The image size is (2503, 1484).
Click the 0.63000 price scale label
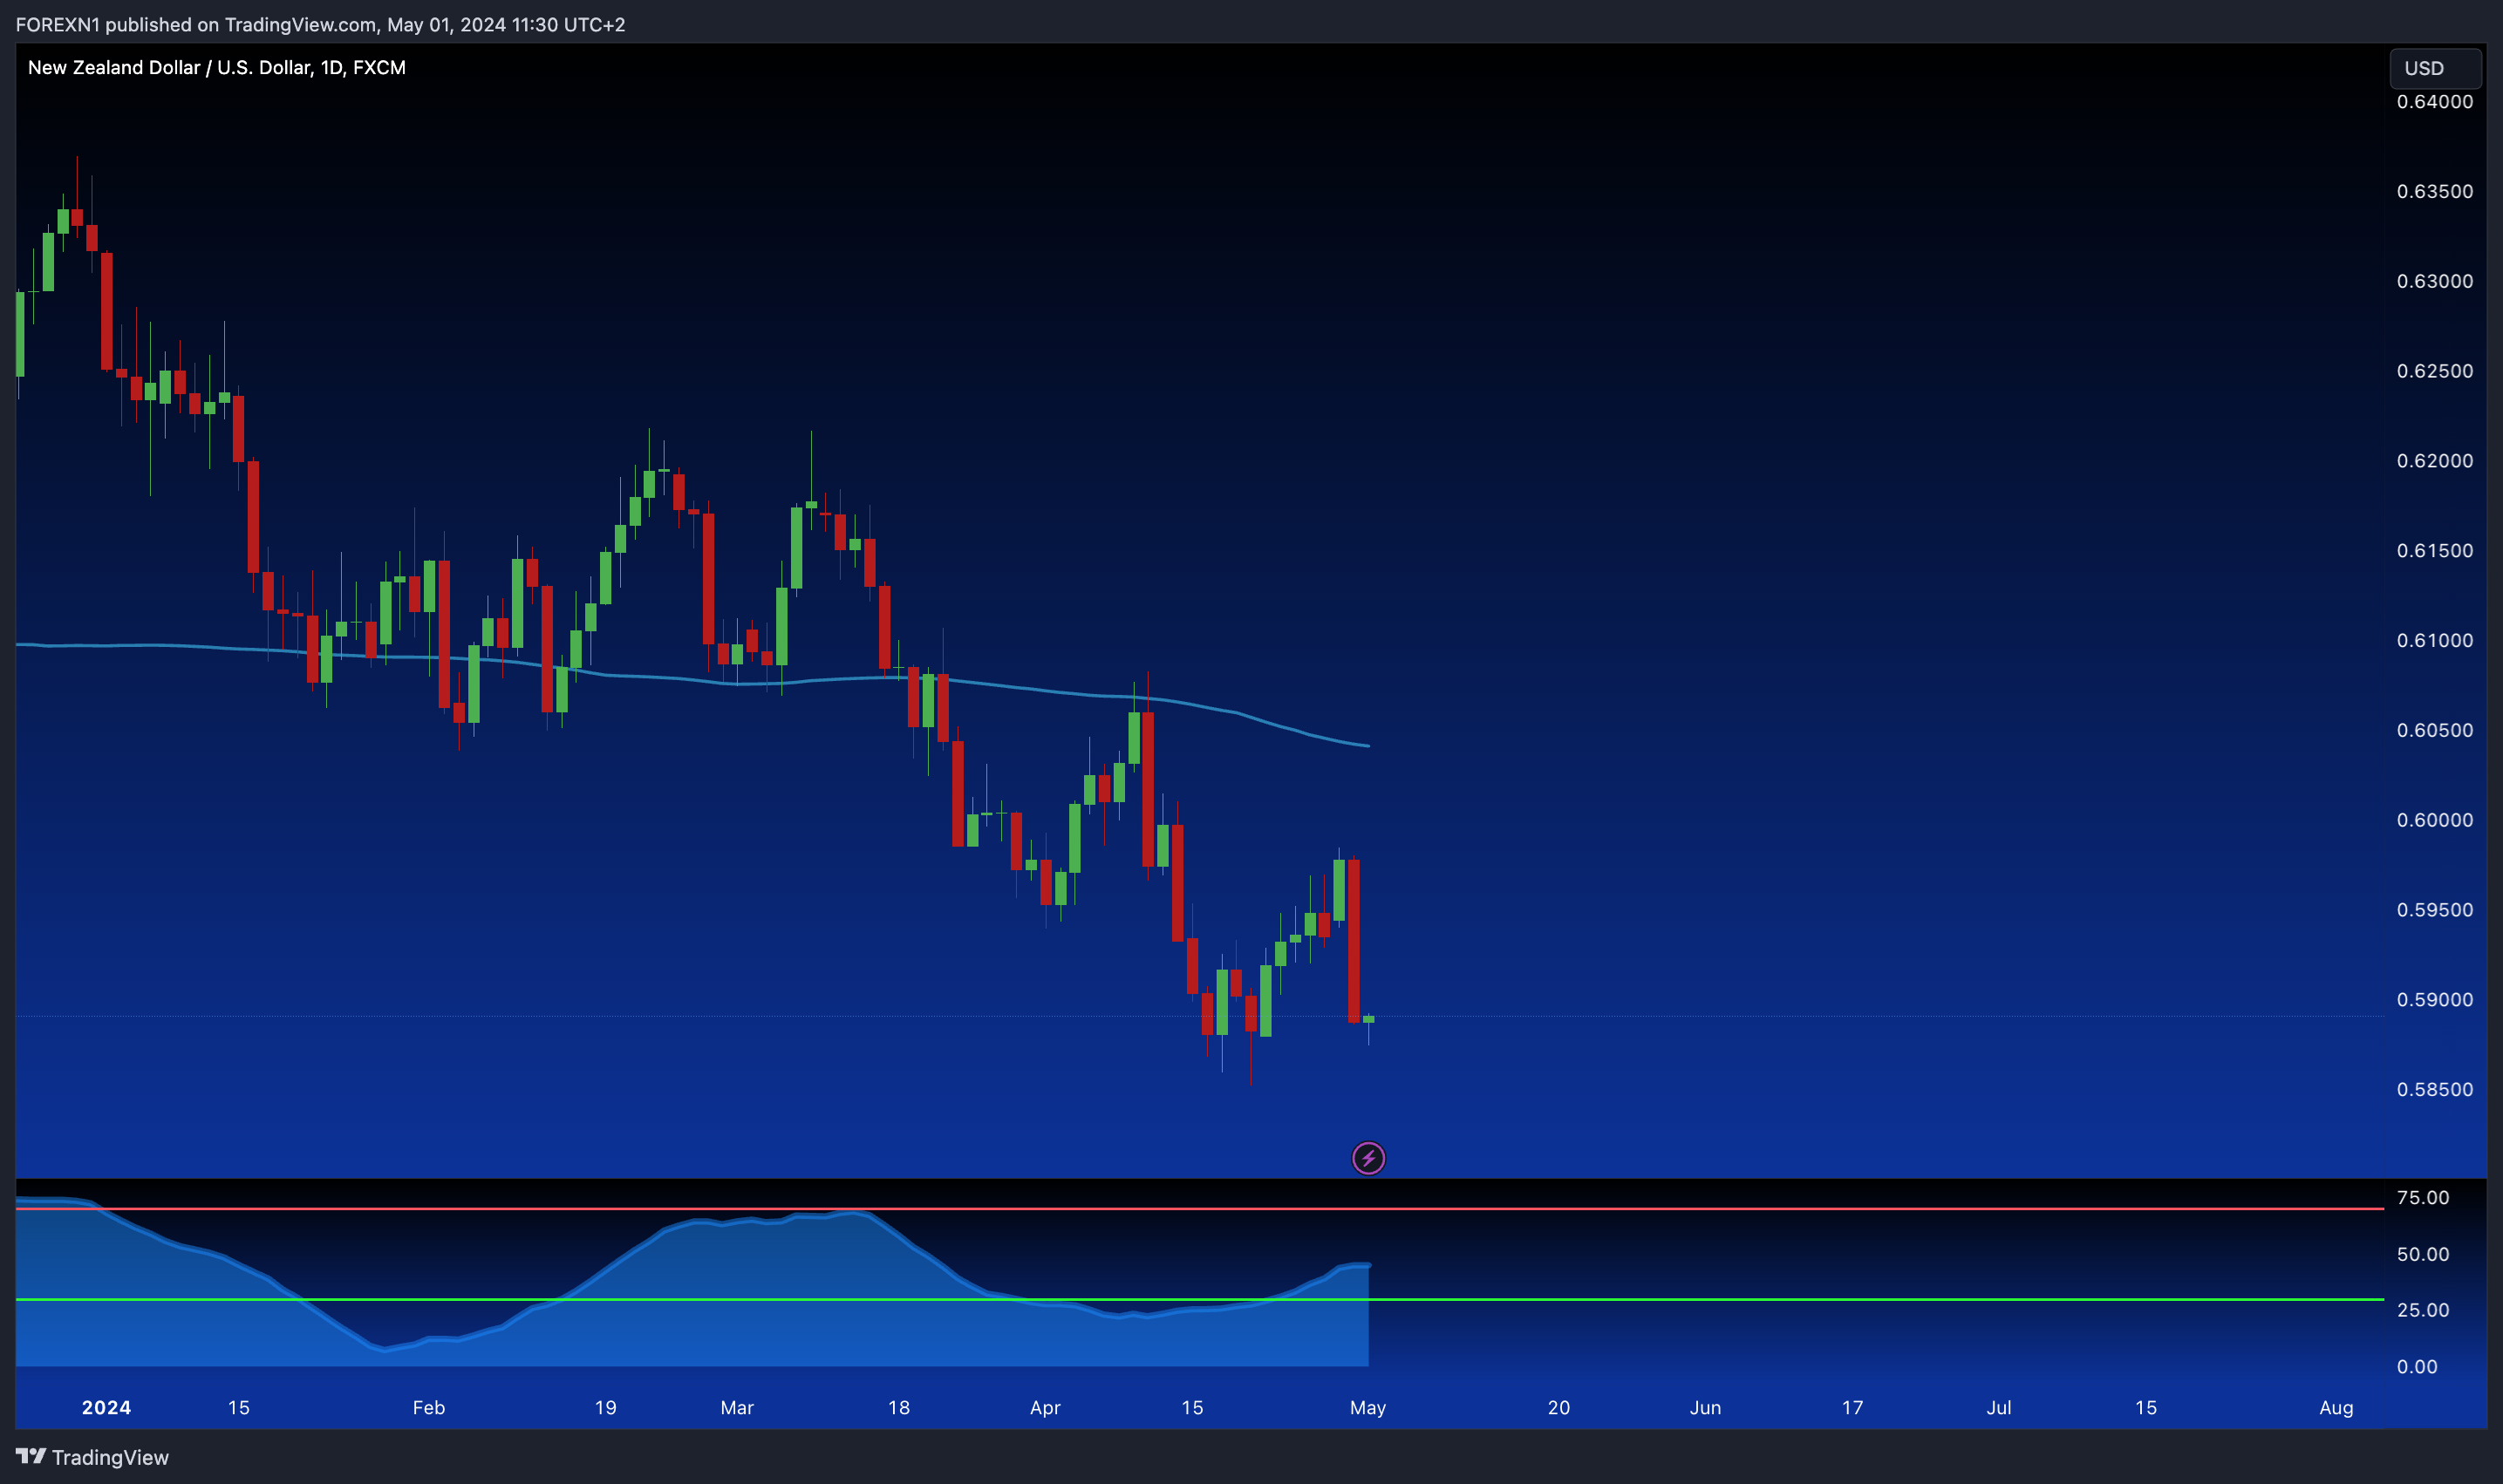(x=2435, y=281)
